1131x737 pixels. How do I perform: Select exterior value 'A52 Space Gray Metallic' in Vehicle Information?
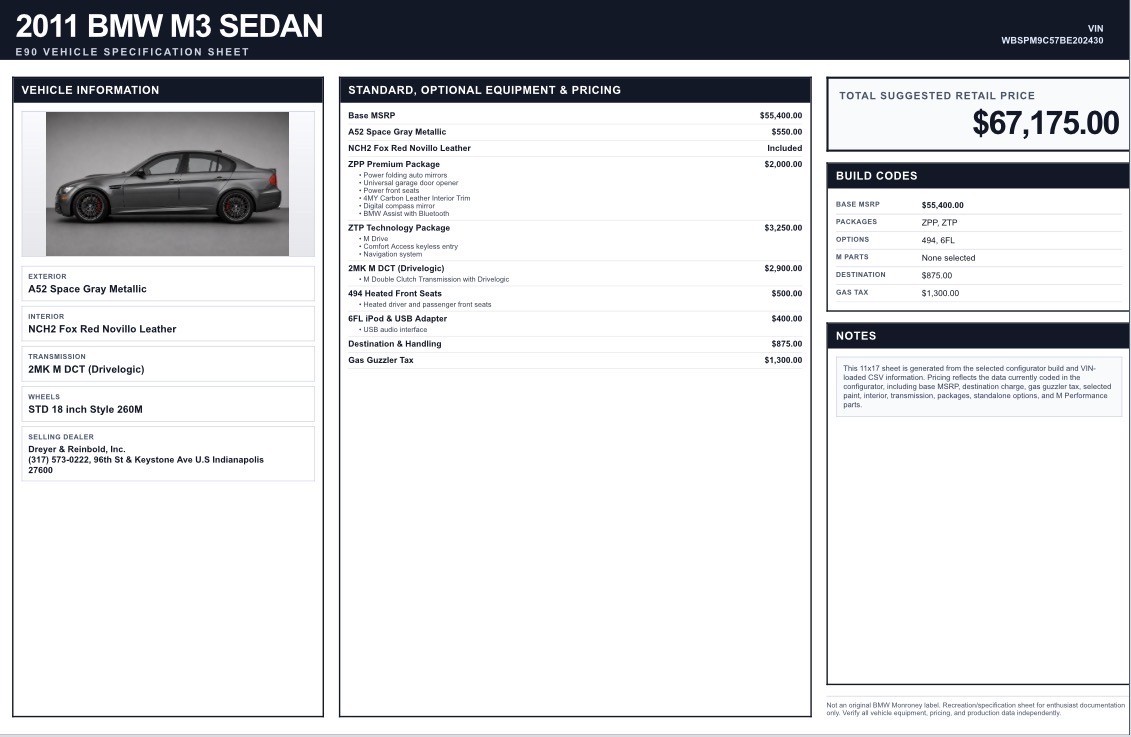(87, 289)
